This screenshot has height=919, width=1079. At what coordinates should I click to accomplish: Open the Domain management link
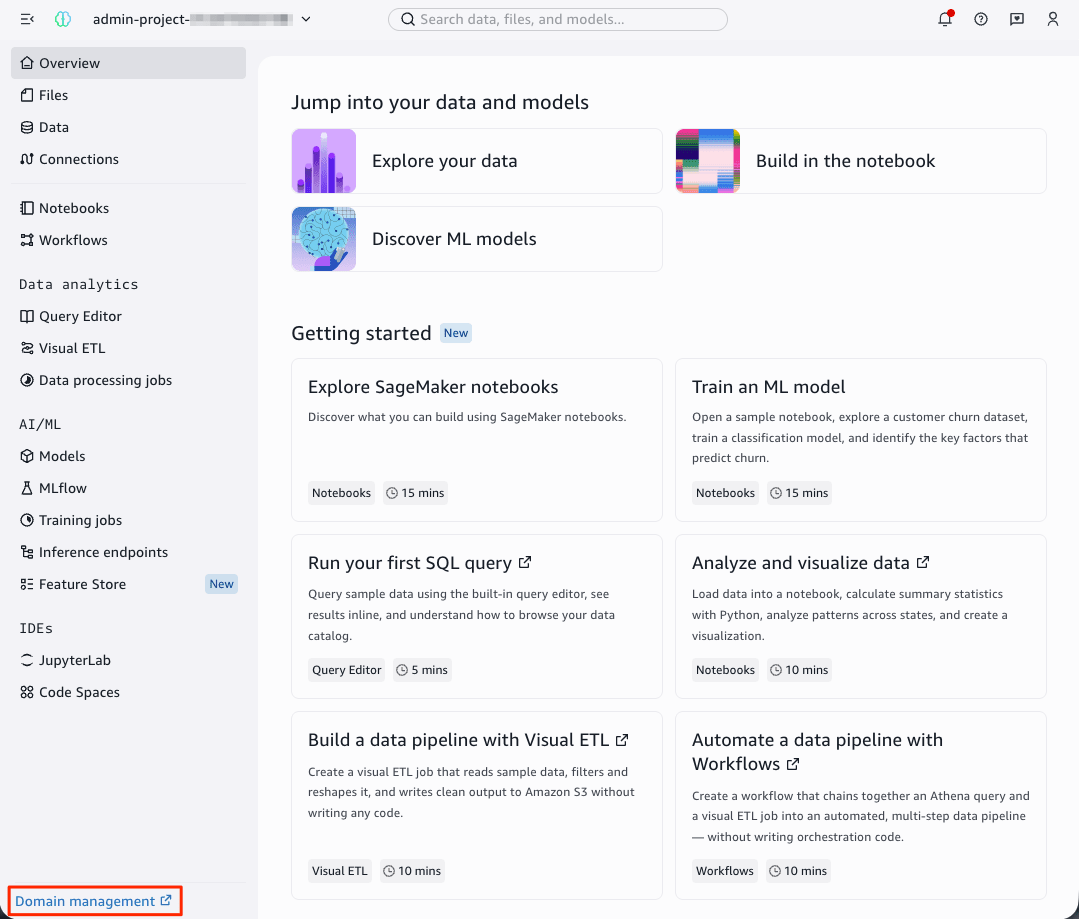tap(94, 900)
